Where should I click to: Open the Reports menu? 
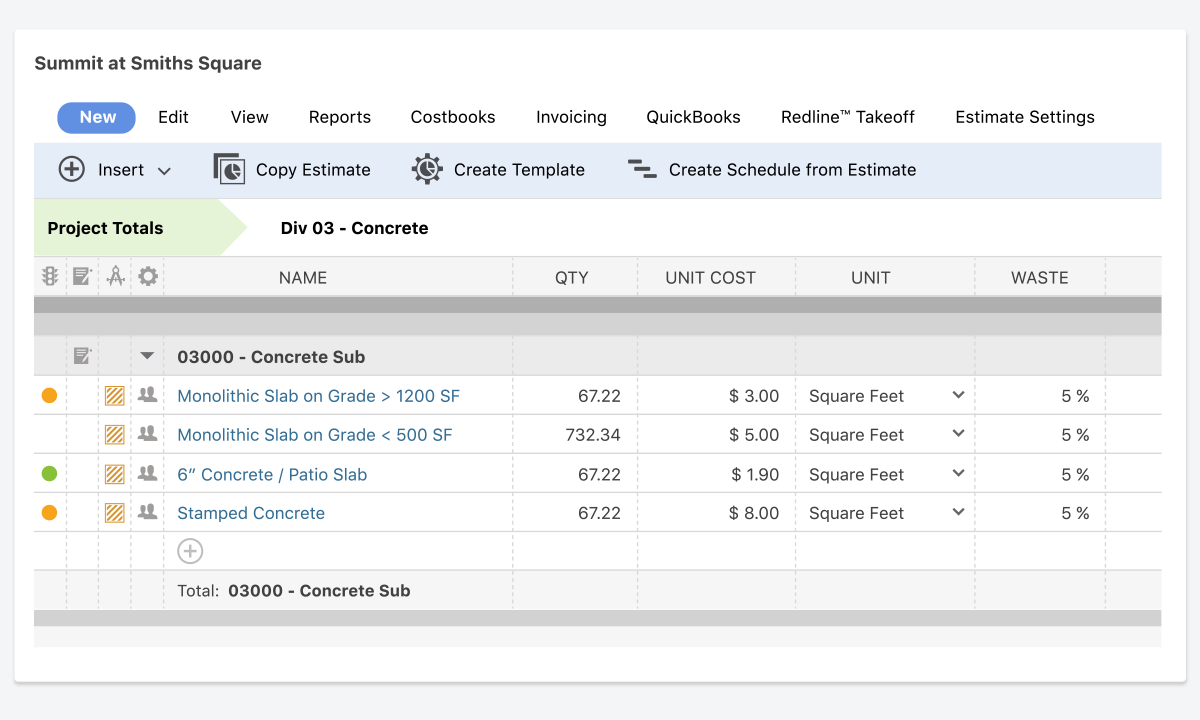click(340, 117)
